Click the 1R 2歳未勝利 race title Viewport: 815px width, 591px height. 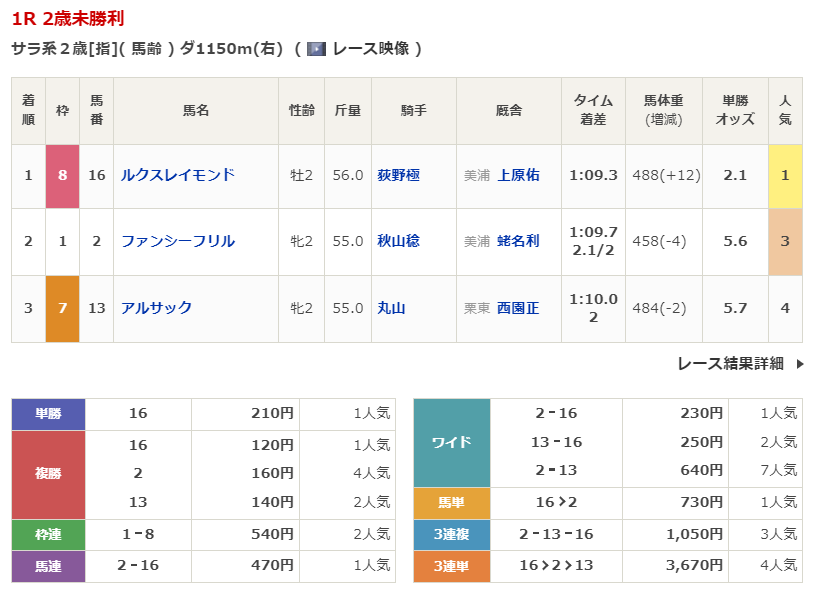click(68, 19)
